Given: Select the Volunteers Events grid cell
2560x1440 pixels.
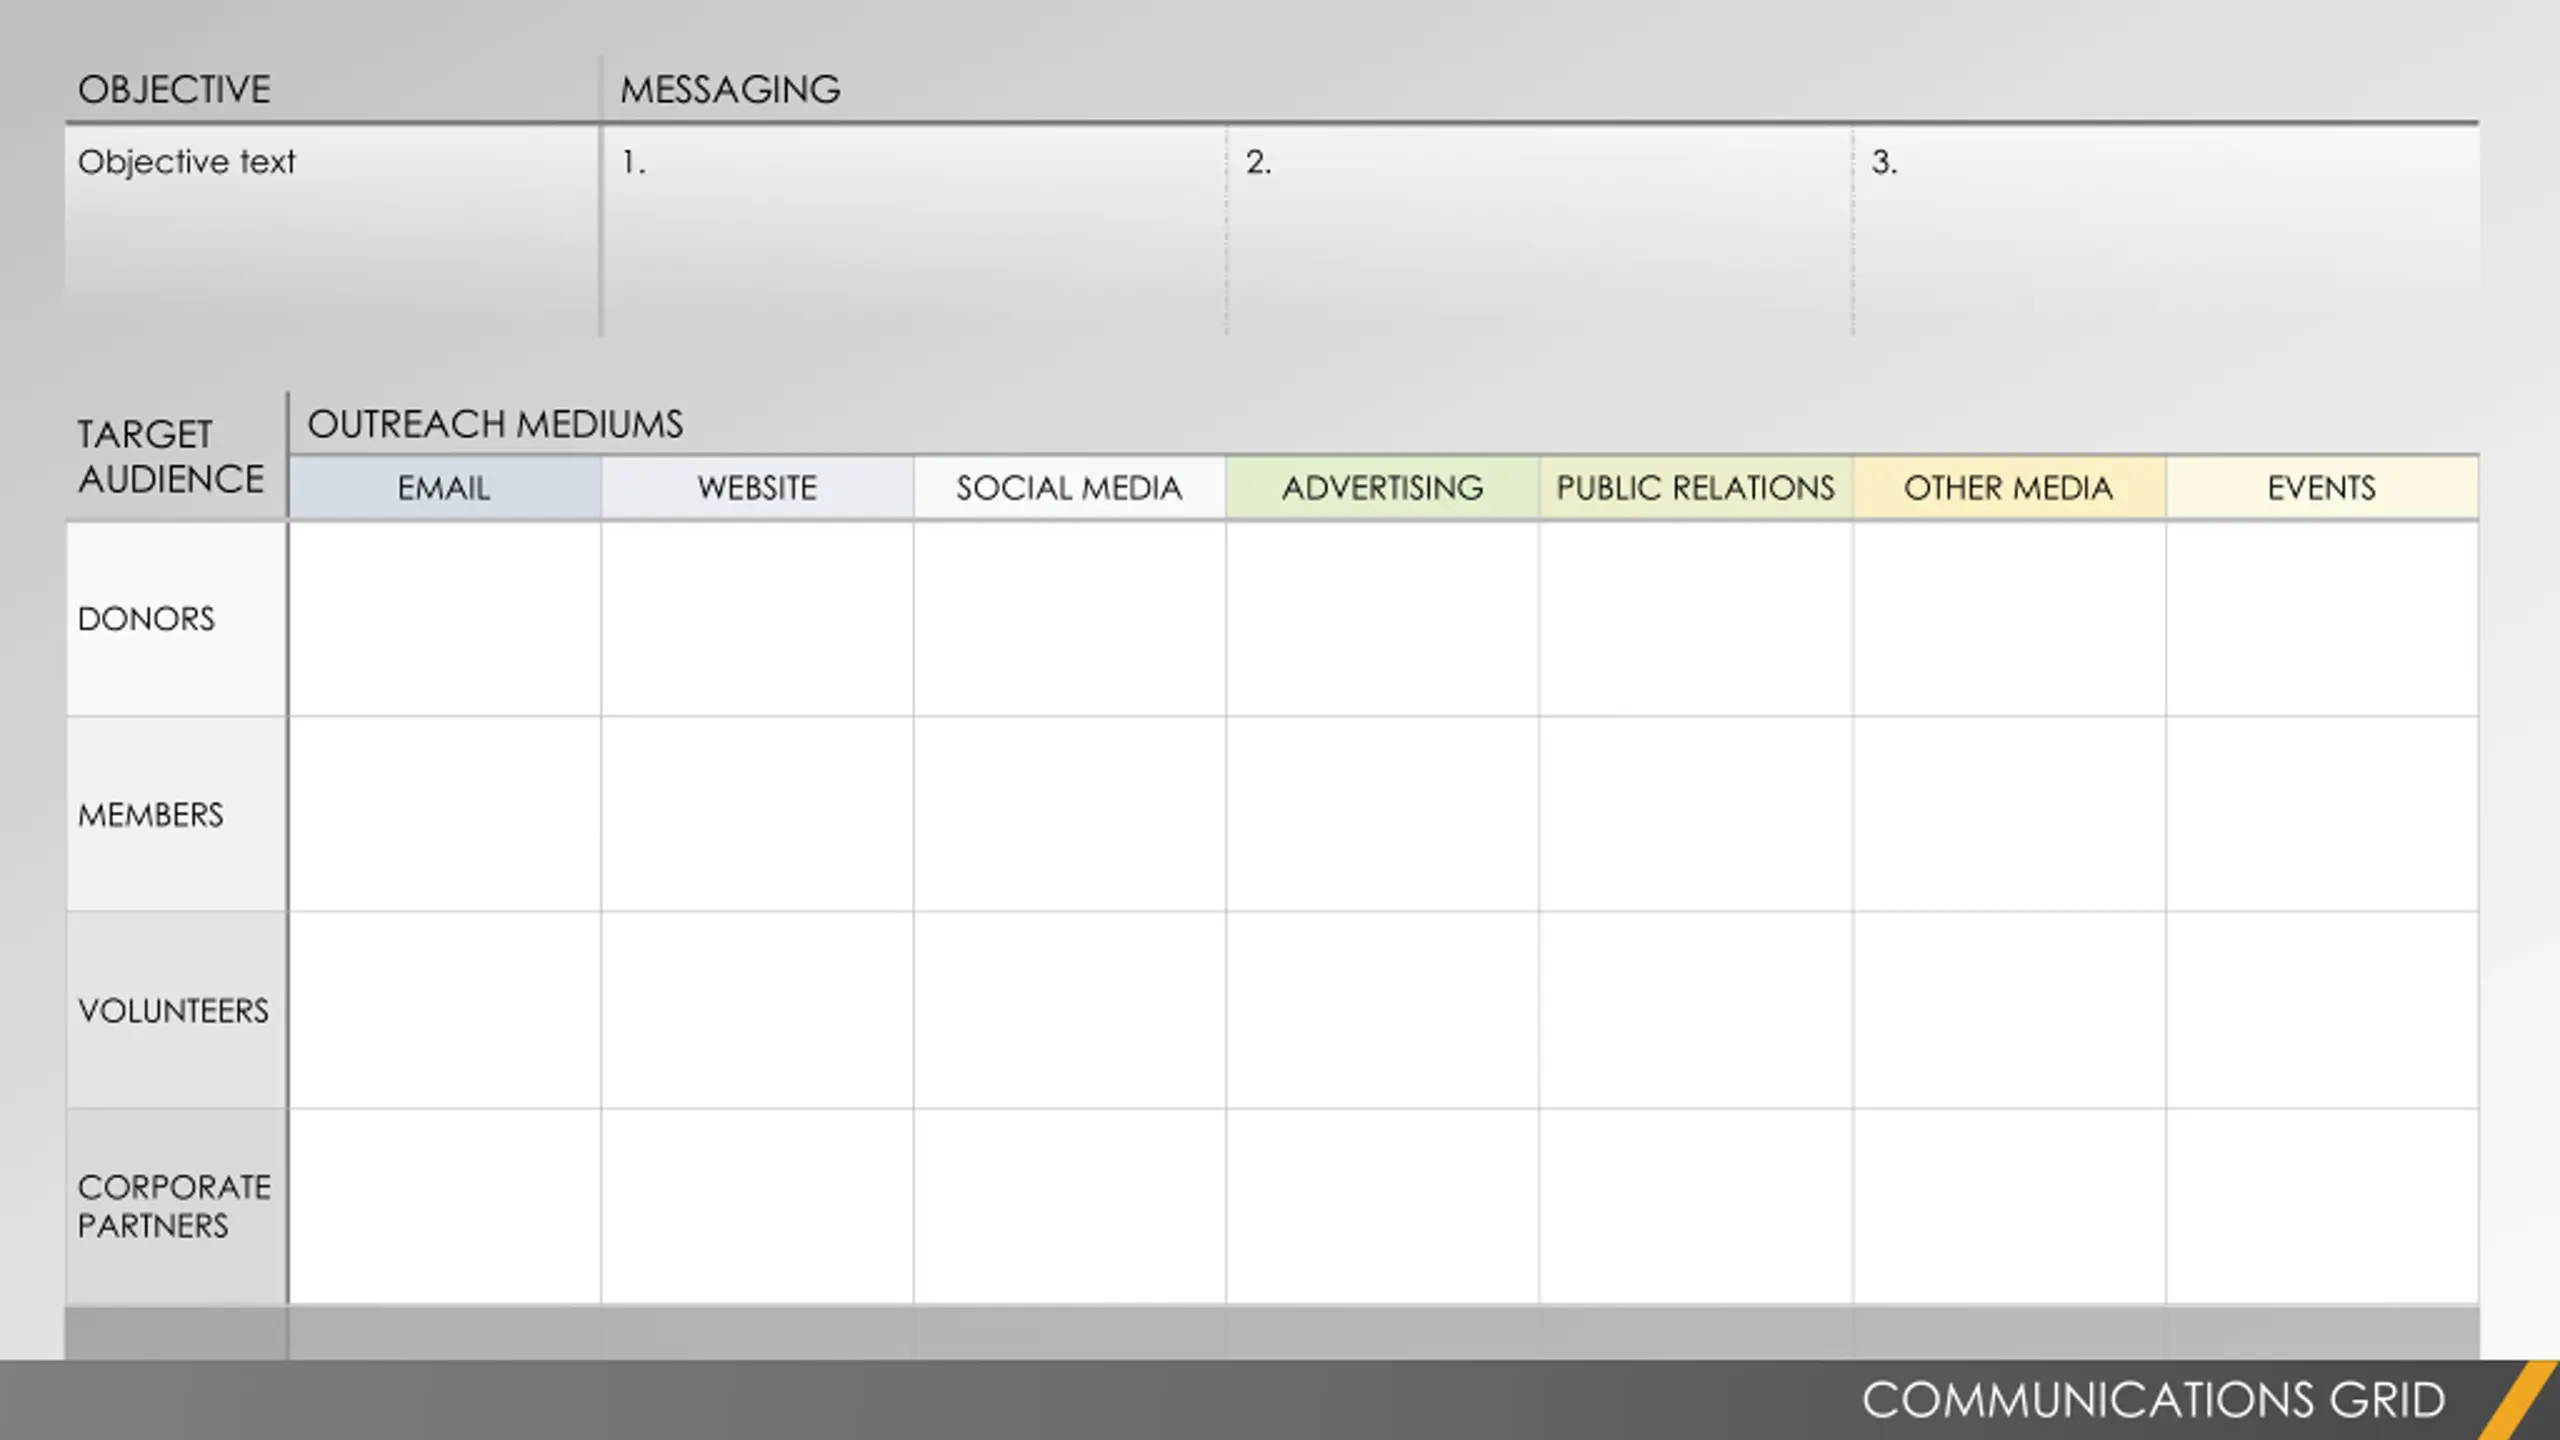Looking at the screenshot, I should (2322, 1010).
